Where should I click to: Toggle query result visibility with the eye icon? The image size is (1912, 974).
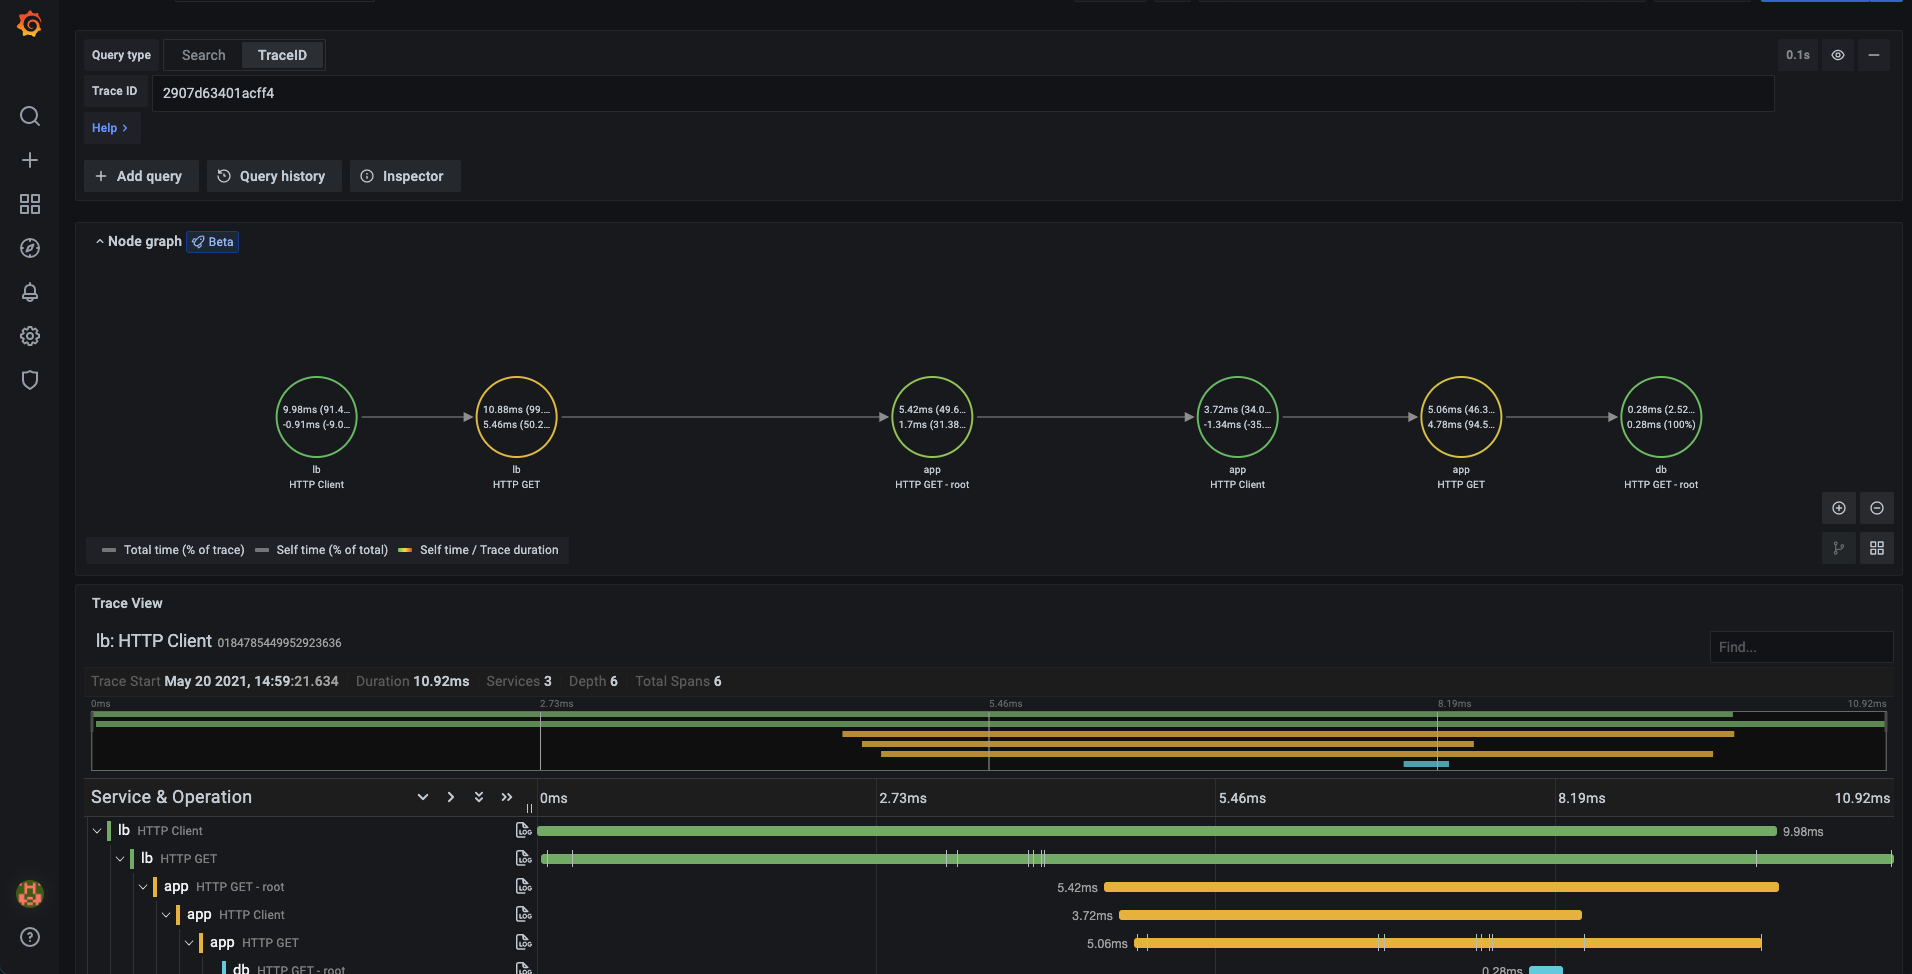pyautogui.click(x=1837, y=55)
